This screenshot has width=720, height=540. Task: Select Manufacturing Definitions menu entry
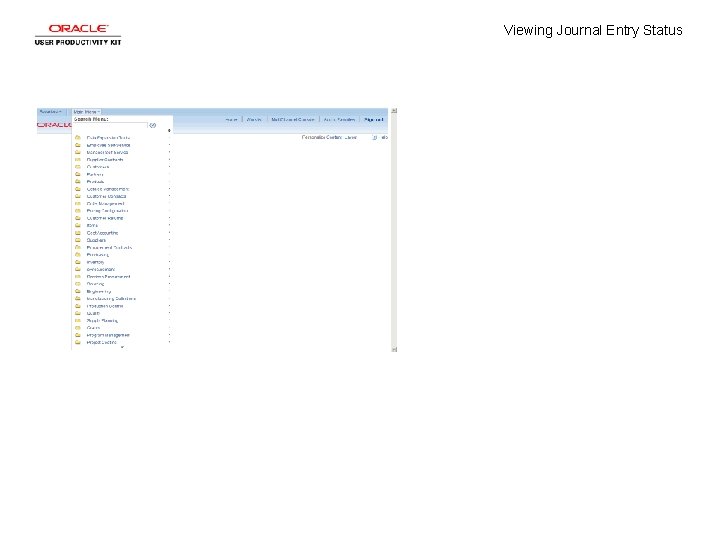coord(111,299)
